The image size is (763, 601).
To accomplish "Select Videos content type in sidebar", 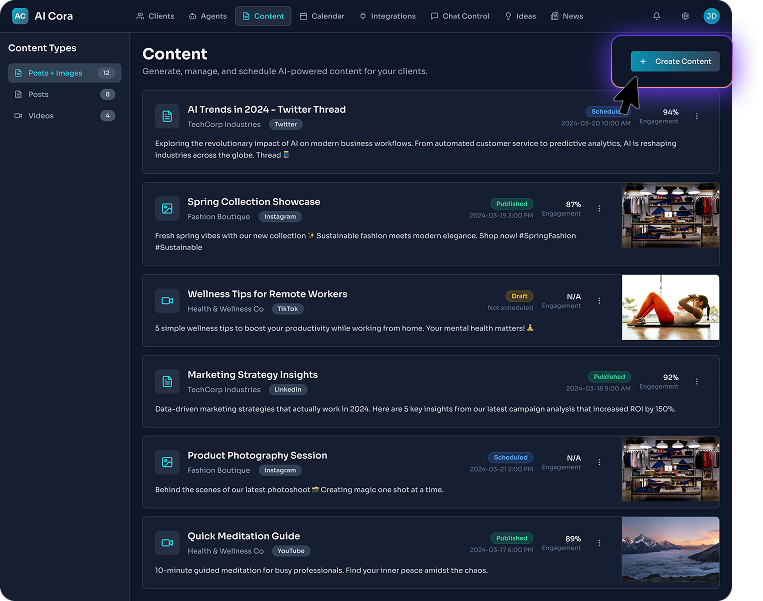I will coord(40,116).
